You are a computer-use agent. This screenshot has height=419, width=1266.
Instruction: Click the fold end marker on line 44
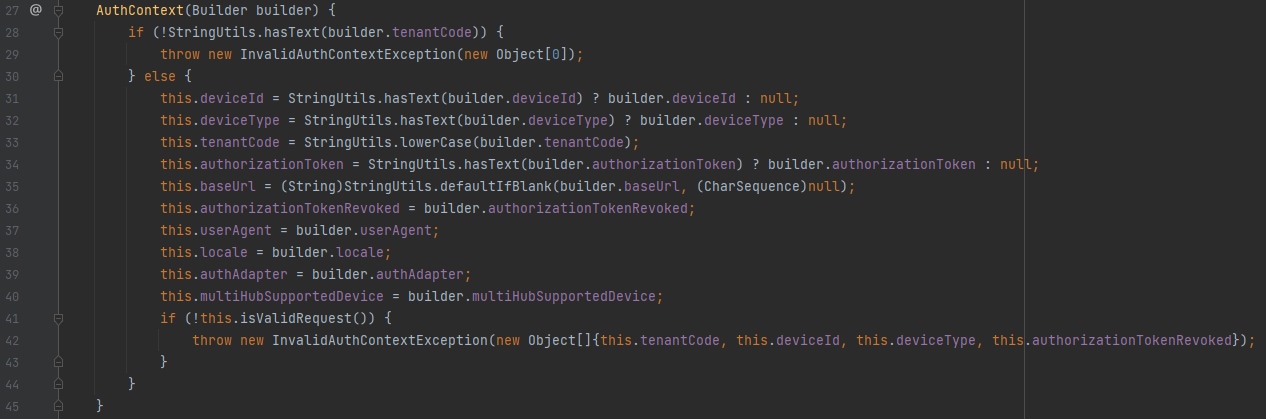tap(59, 384)
